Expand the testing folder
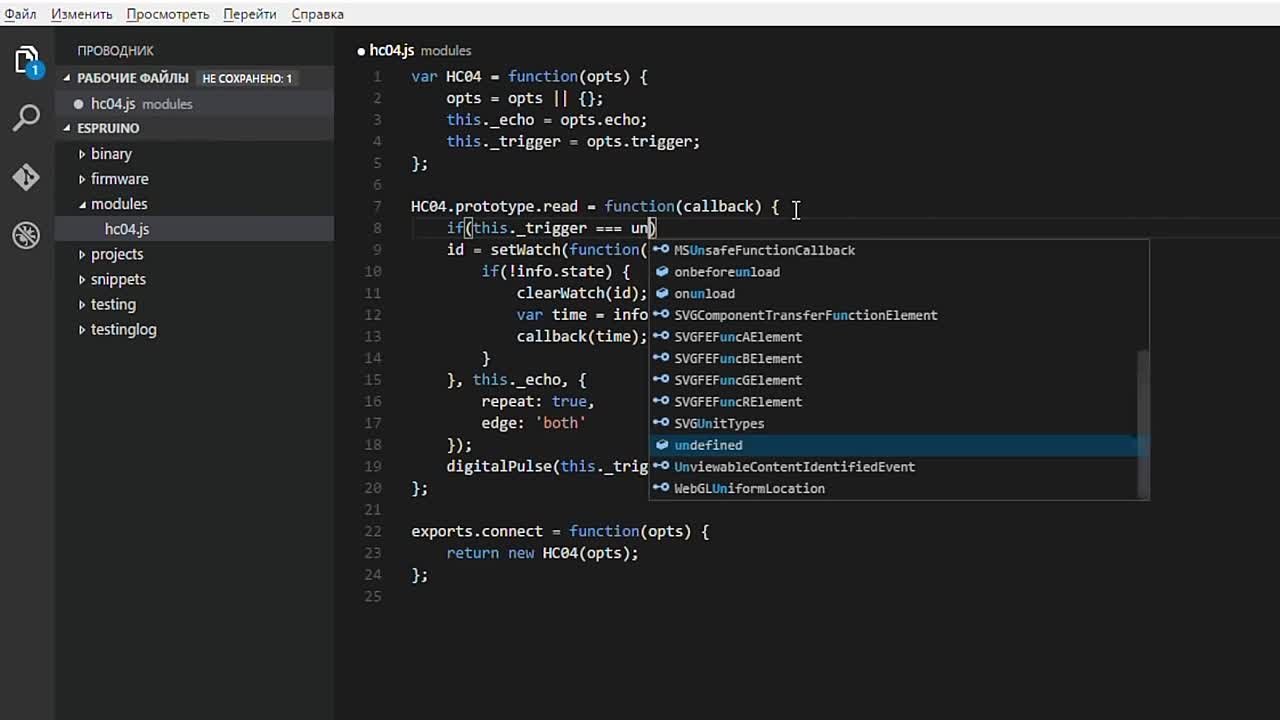Image resolution: width=1280 pixels, height=720 pixels. click(83, 304)
